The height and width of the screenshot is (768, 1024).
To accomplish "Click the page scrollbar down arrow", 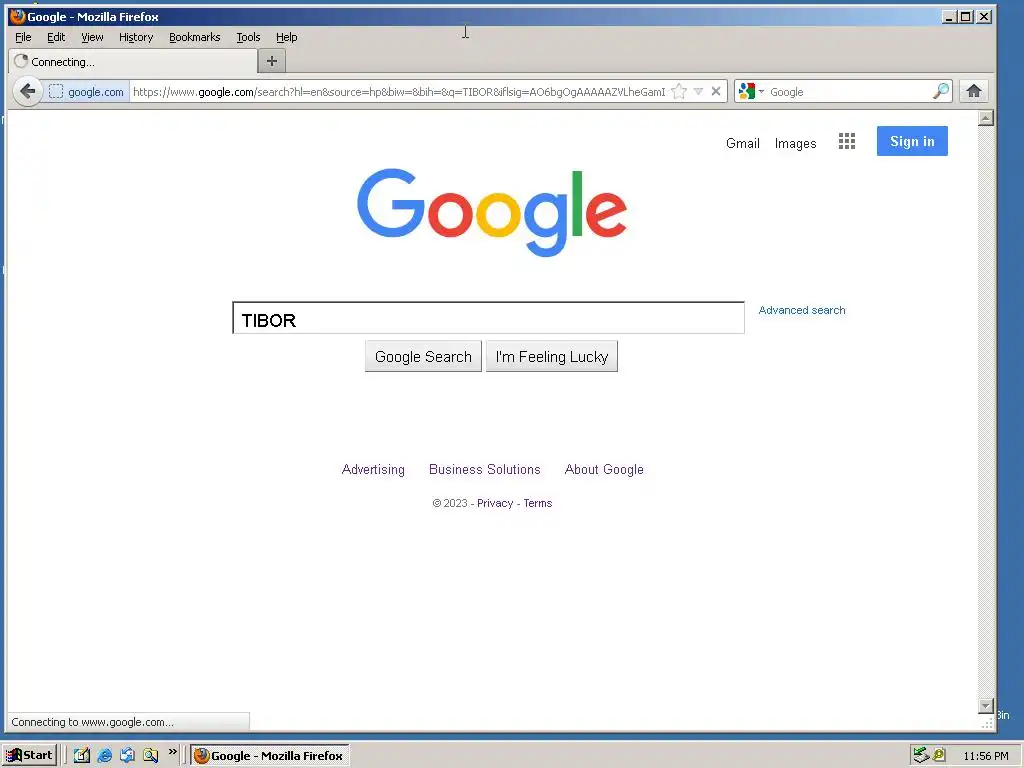I will coord(986,706).
